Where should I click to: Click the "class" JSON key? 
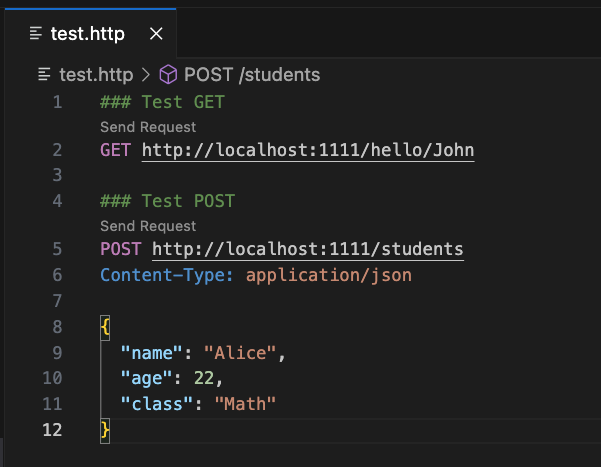click(157, 404)
